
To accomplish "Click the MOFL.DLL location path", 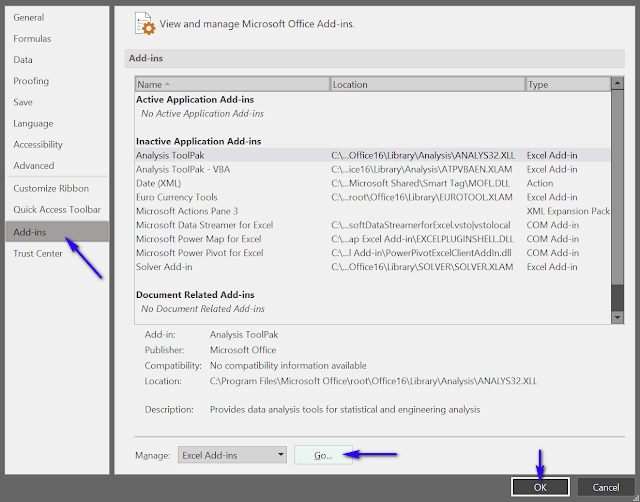I will 420,184.
